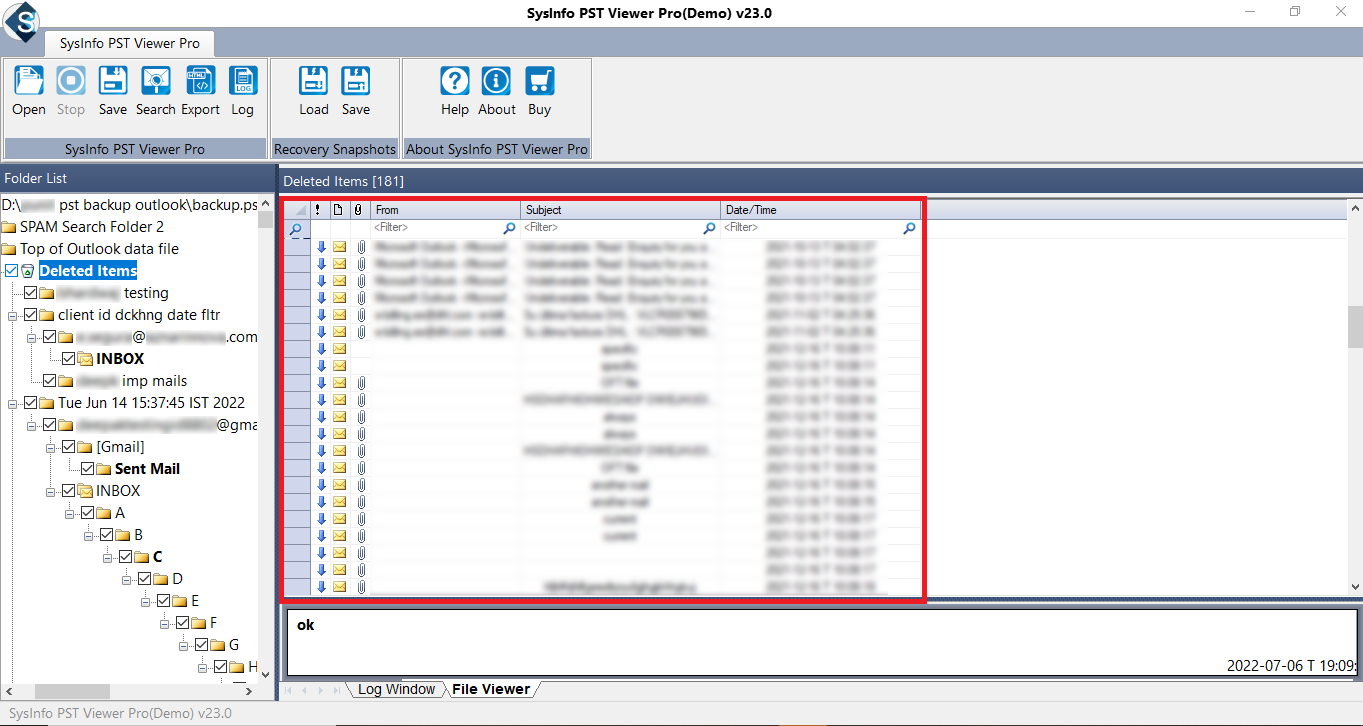Click the SysInfo logo in the title bar
This screenshot has width=1363, height=726.
click(x=20, y=20)
